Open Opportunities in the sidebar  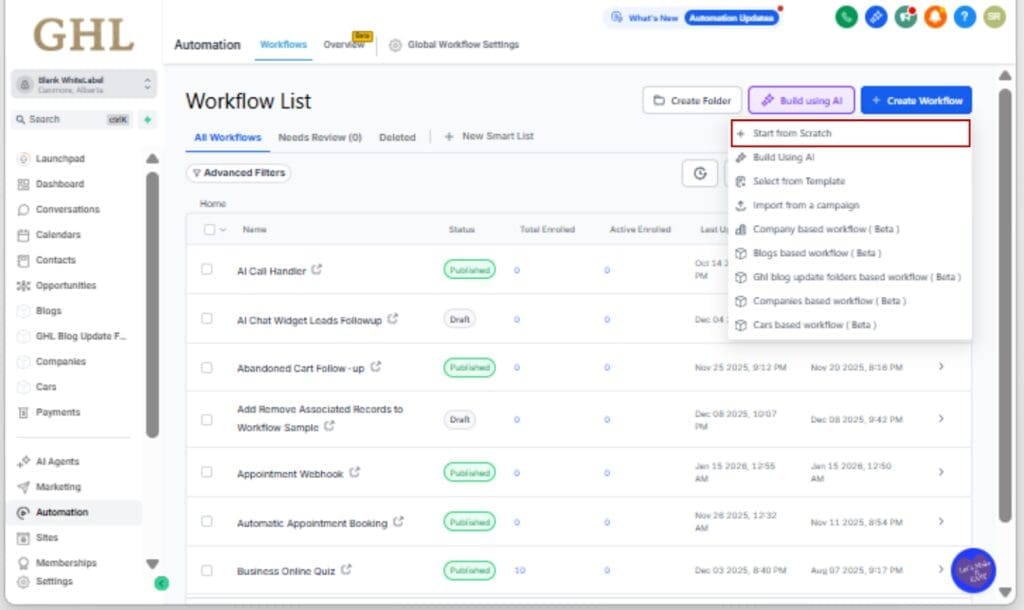[65, 285]
